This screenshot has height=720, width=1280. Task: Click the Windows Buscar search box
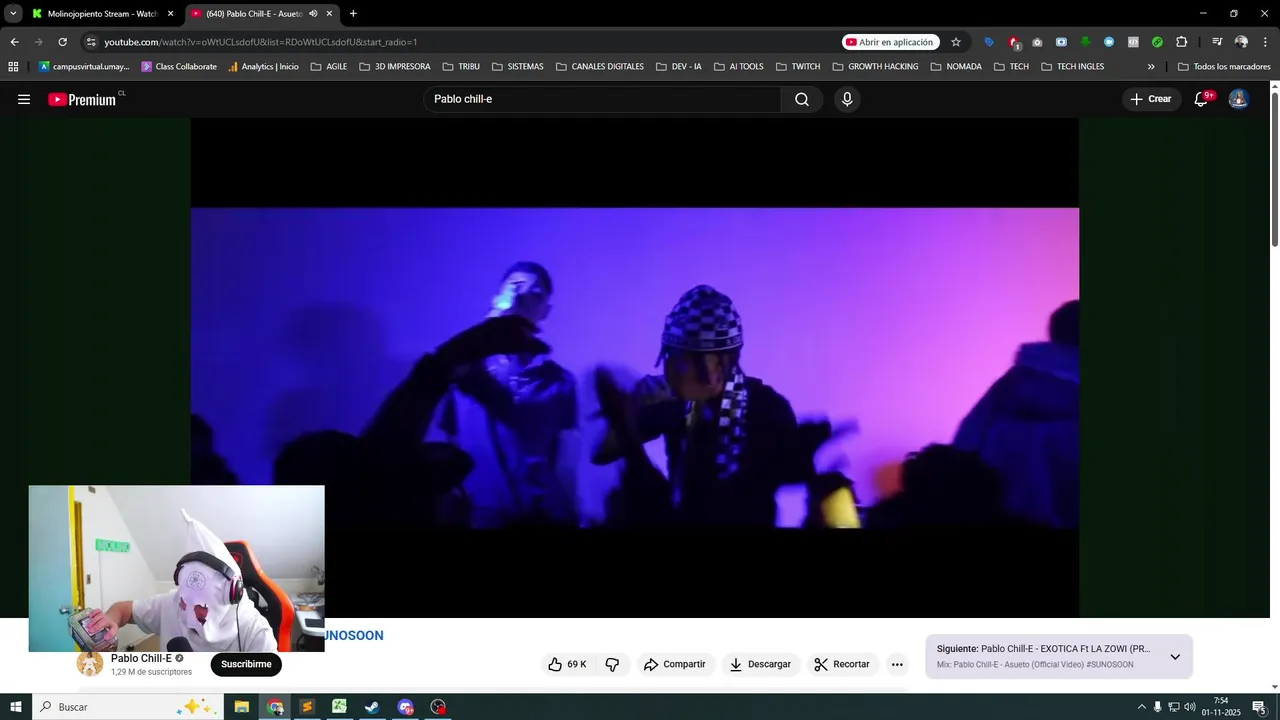[x=127, y=707]
